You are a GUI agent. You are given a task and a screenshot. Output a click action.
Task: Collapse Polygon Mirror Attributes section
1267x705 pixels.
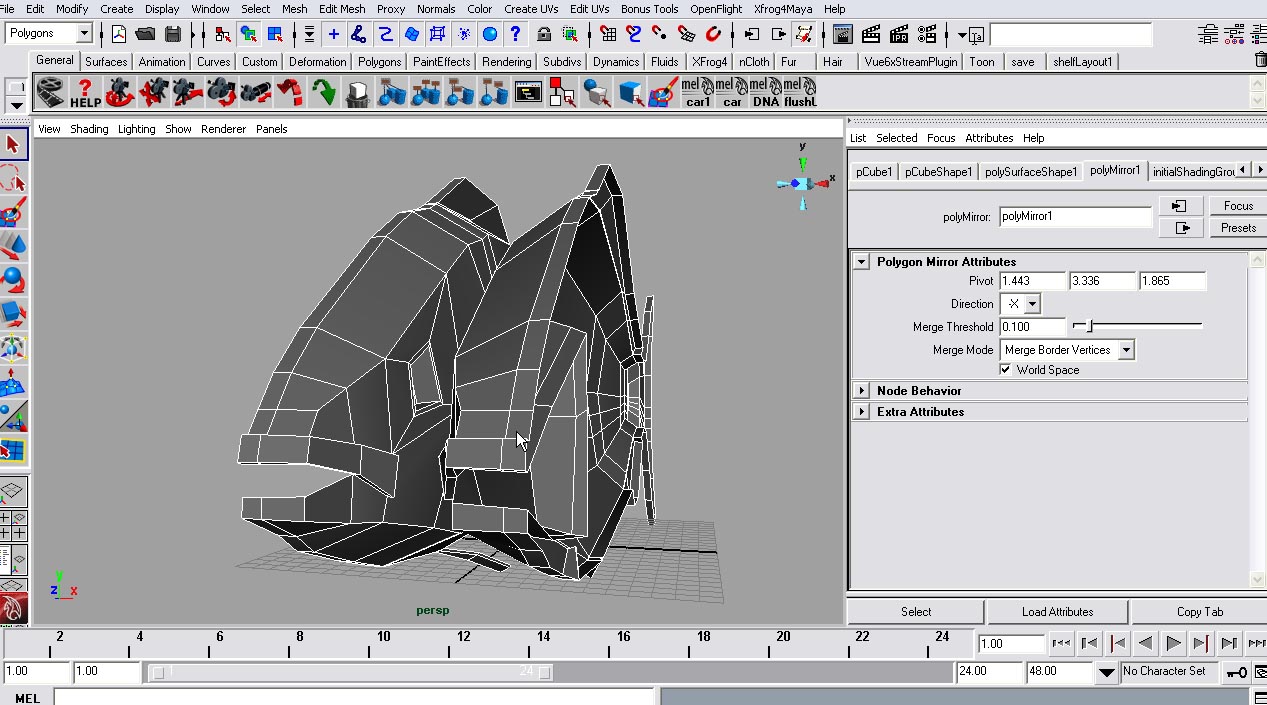(861, 262)
